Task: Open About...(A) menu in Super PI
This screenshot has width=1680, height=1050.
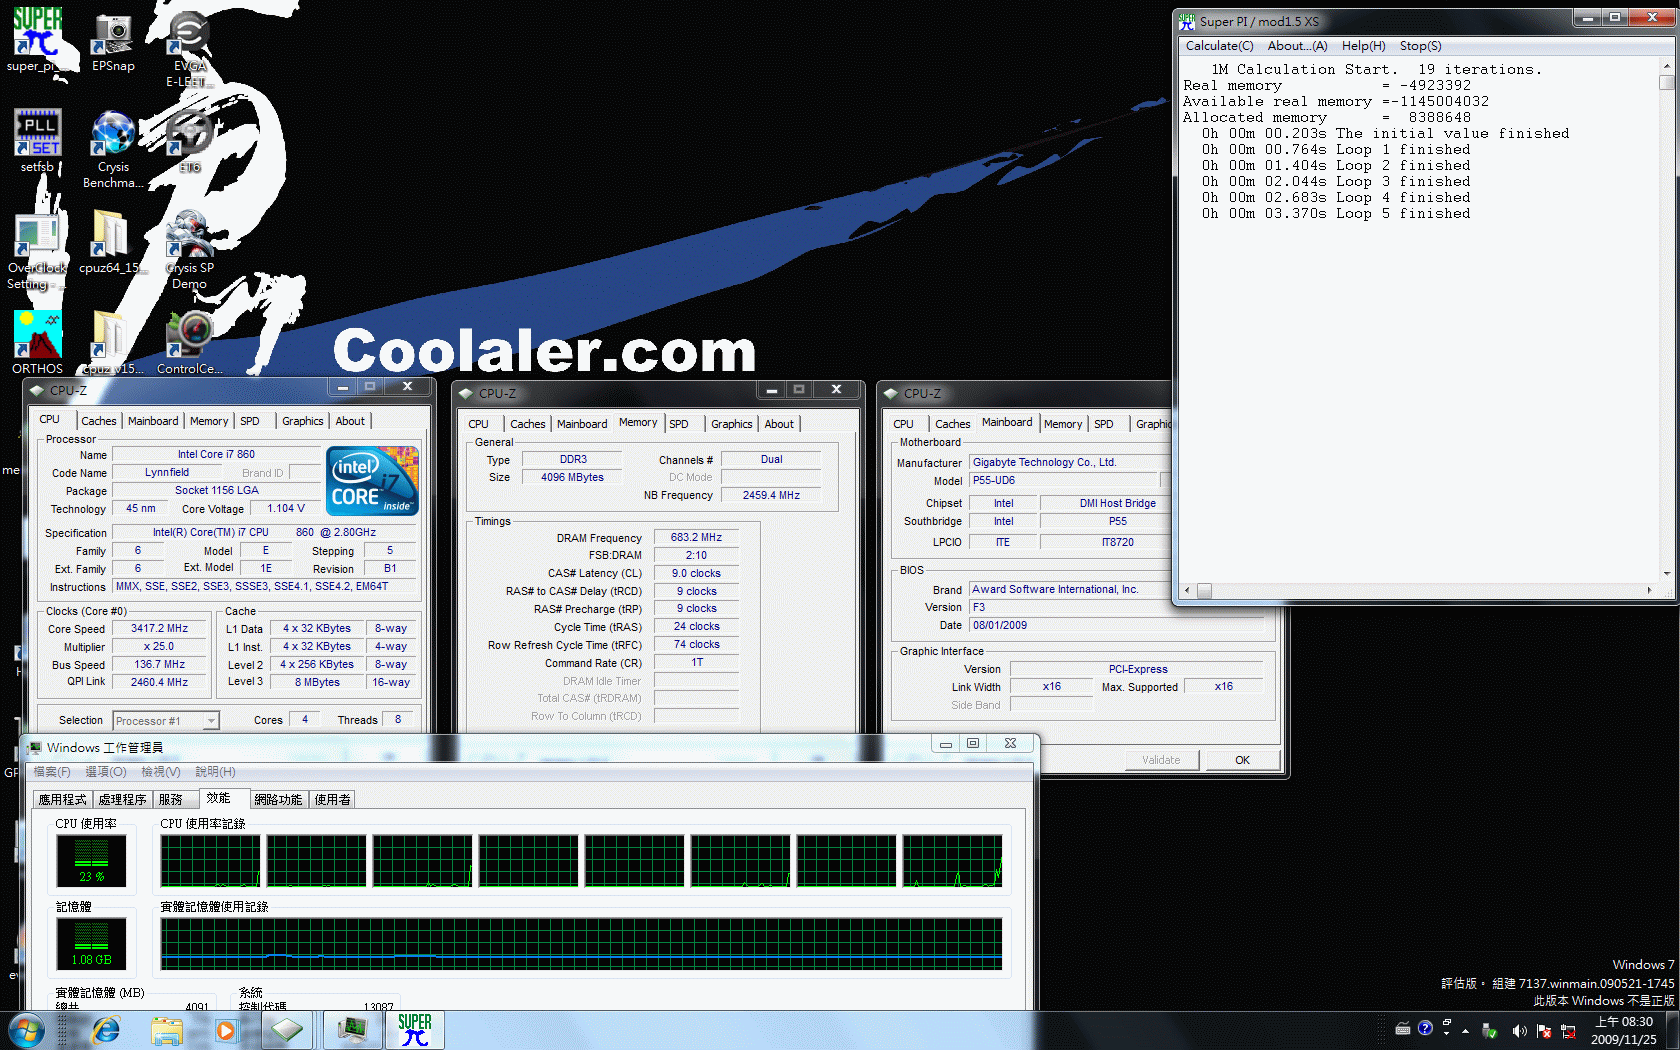Action: point(1297,46)
